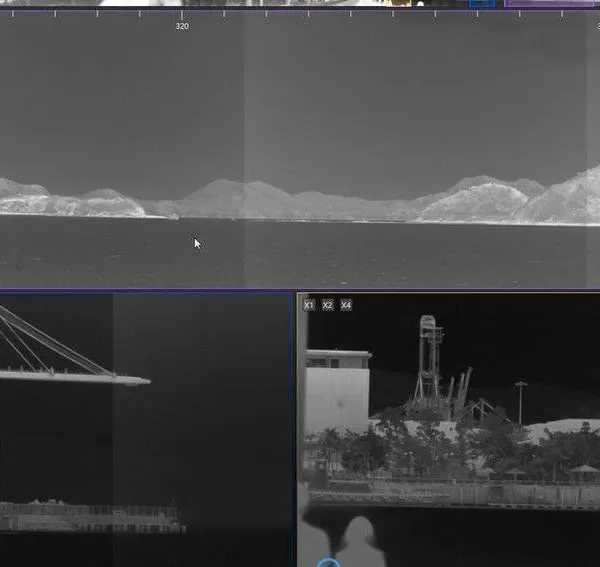Viewport: 600px width, 567px height.
Task: Click the blue selection box in overview strip
Action: [482, 3]
